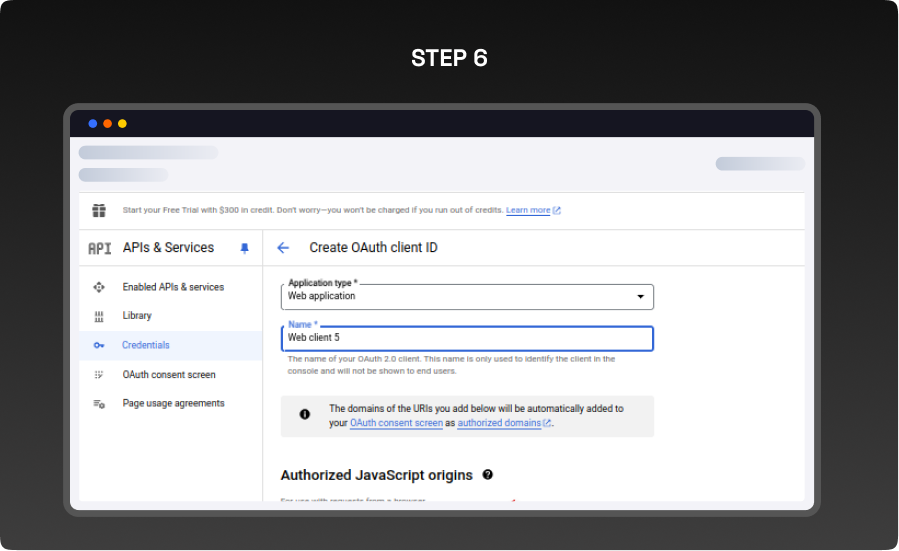Click the blue dot in window title bar
The image size is (899, 551).
point(93,124)
